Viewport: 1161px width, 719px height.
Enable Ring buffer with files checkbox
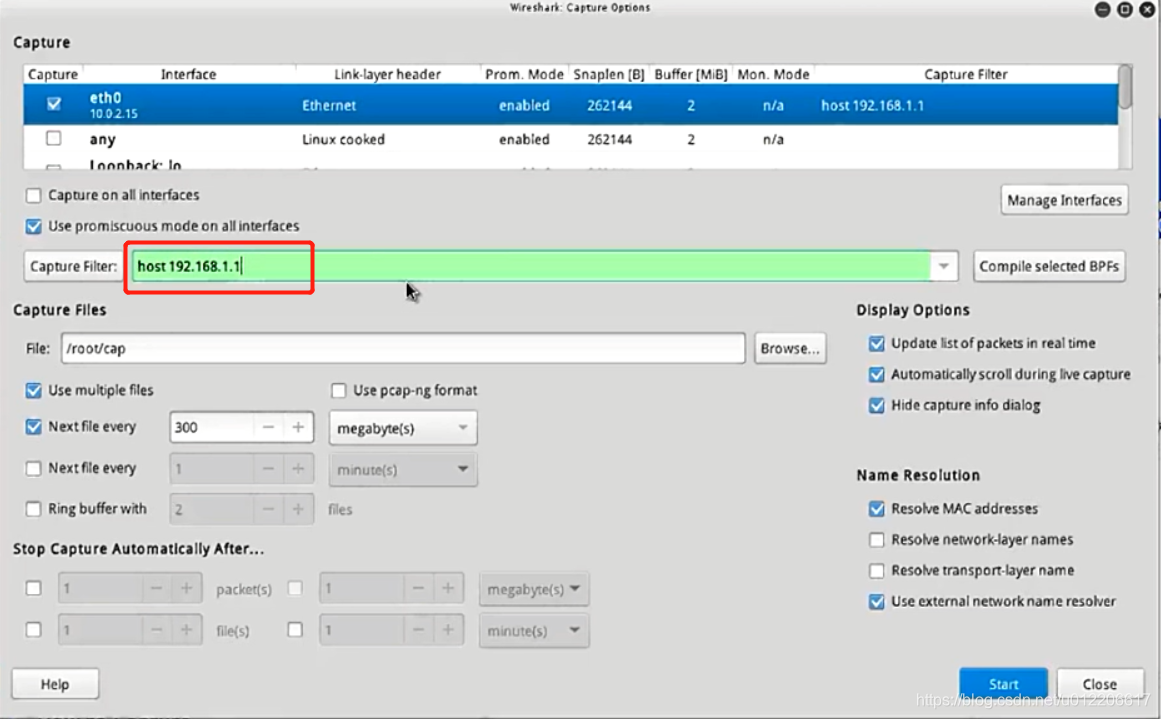(33, 509)
